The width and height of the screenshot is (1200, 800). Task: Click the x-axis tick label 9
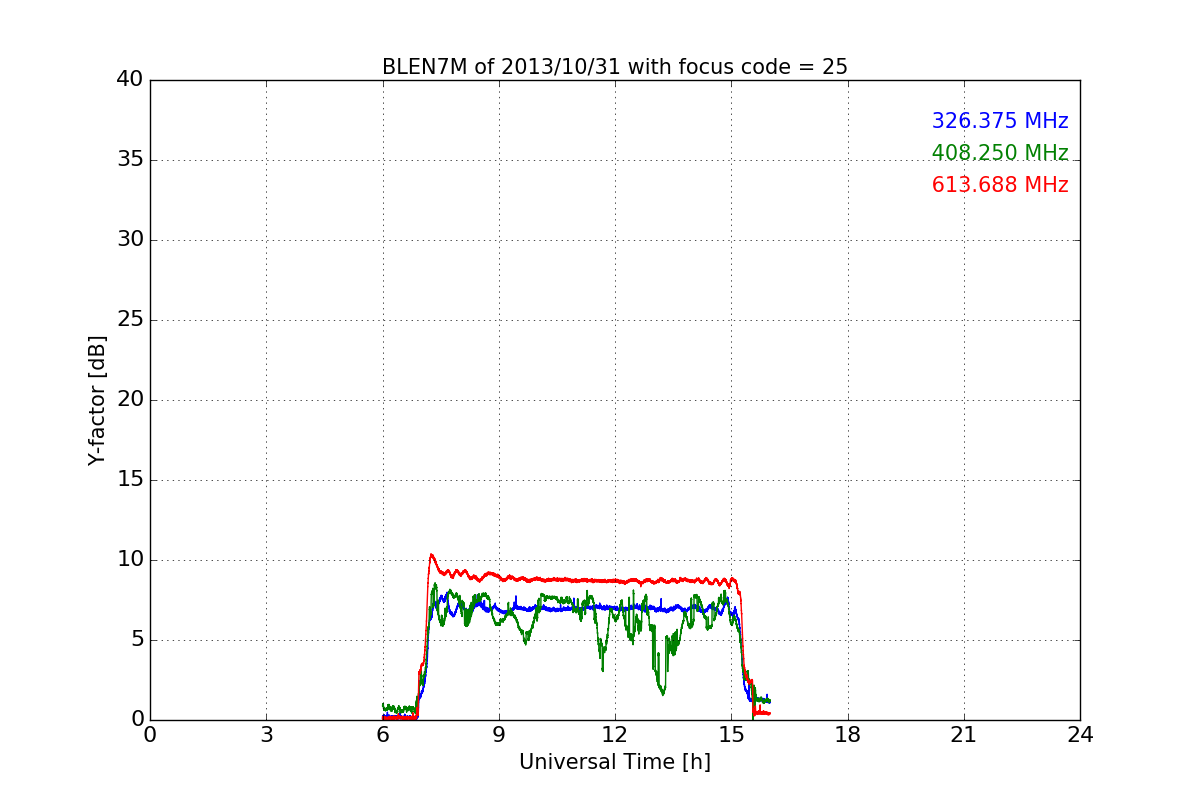point(498,735)
